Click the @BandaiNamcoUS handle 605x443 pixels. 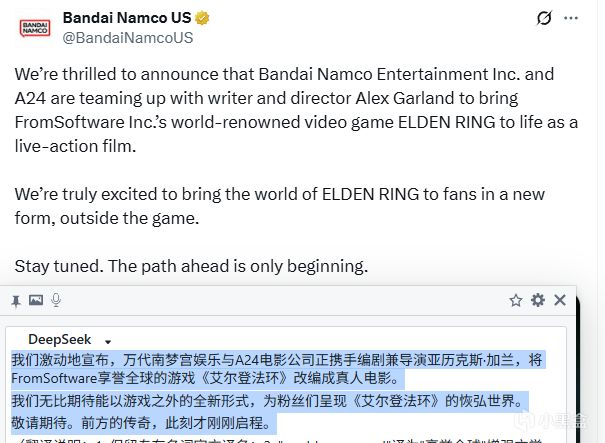[128, 38]
